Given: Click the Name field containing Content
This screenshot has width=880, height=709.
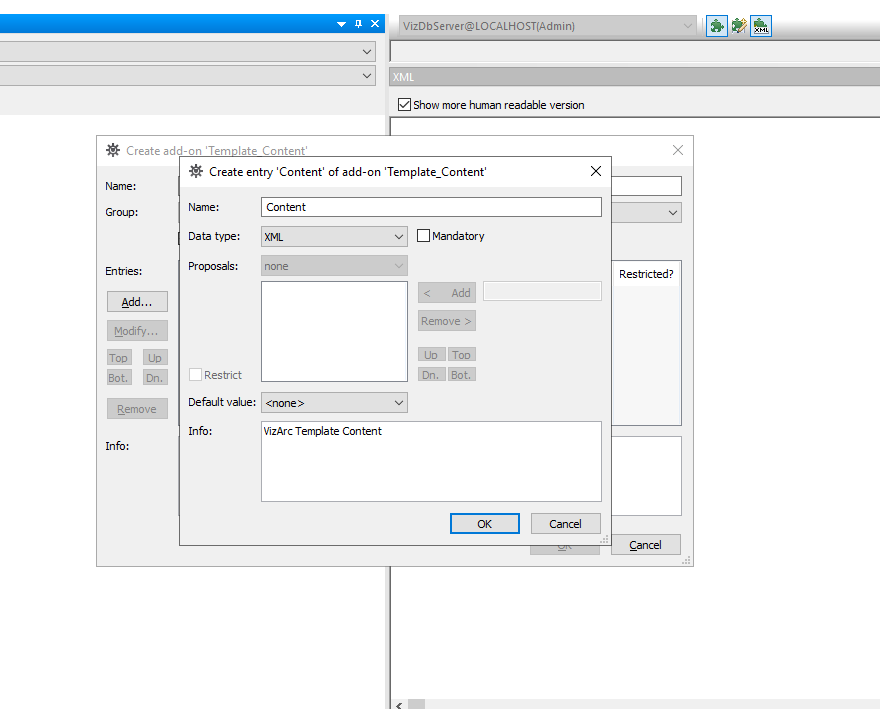Looking at the screenshot, I should pos(431,207).
